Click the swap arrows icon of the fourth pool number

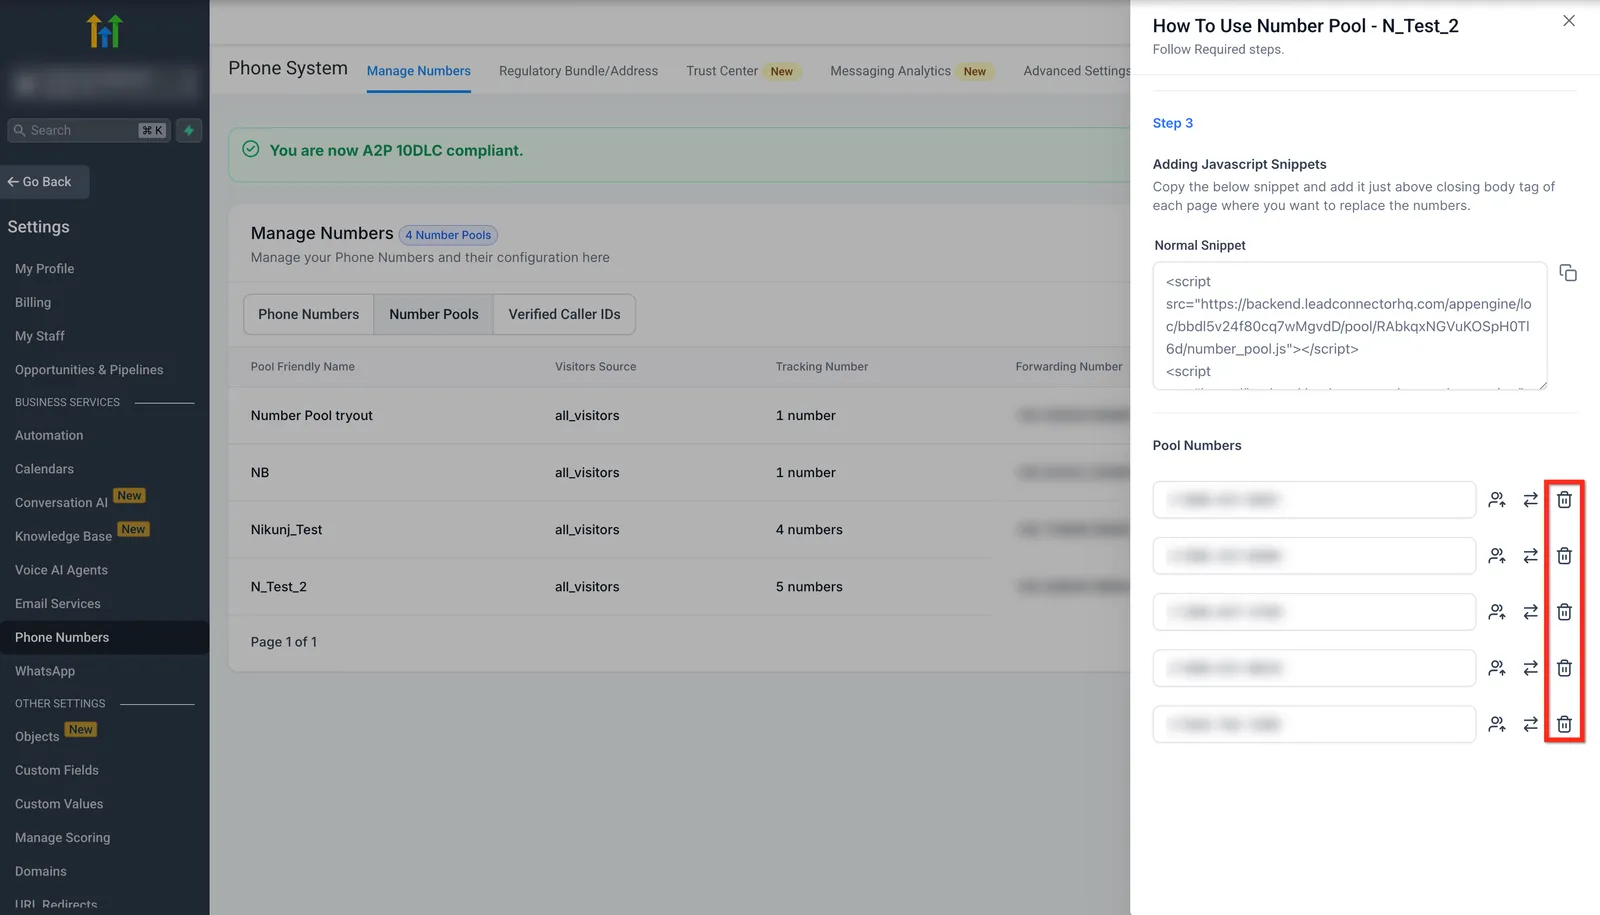click(1531, 667)
